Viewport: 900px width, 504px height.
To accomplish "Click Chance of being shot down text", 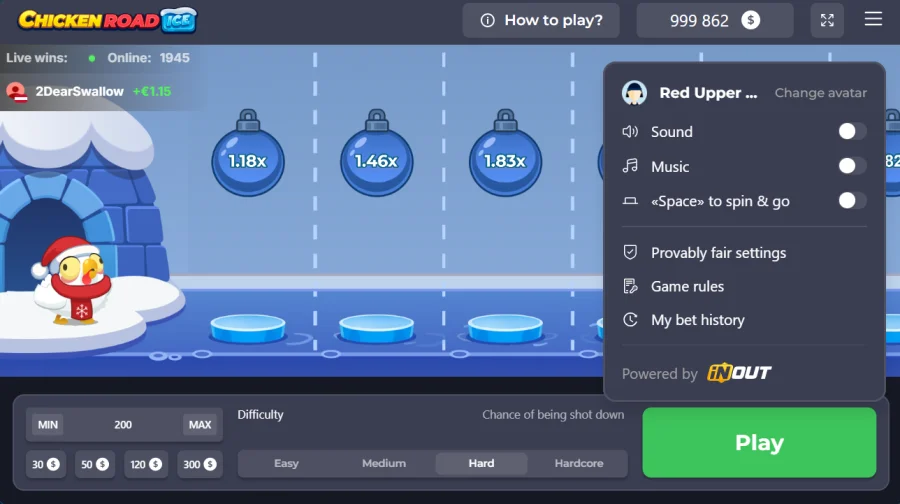I will tap(553, 414).
